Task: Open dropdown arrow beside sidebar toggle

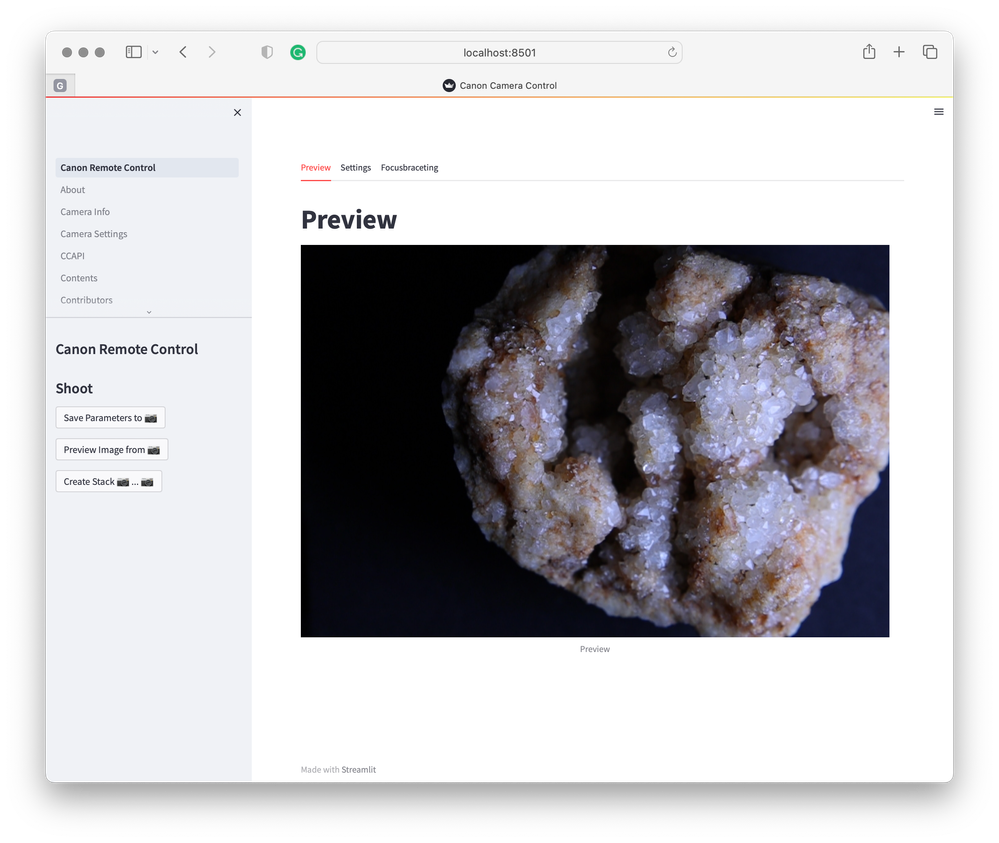Action: [155, 52]
